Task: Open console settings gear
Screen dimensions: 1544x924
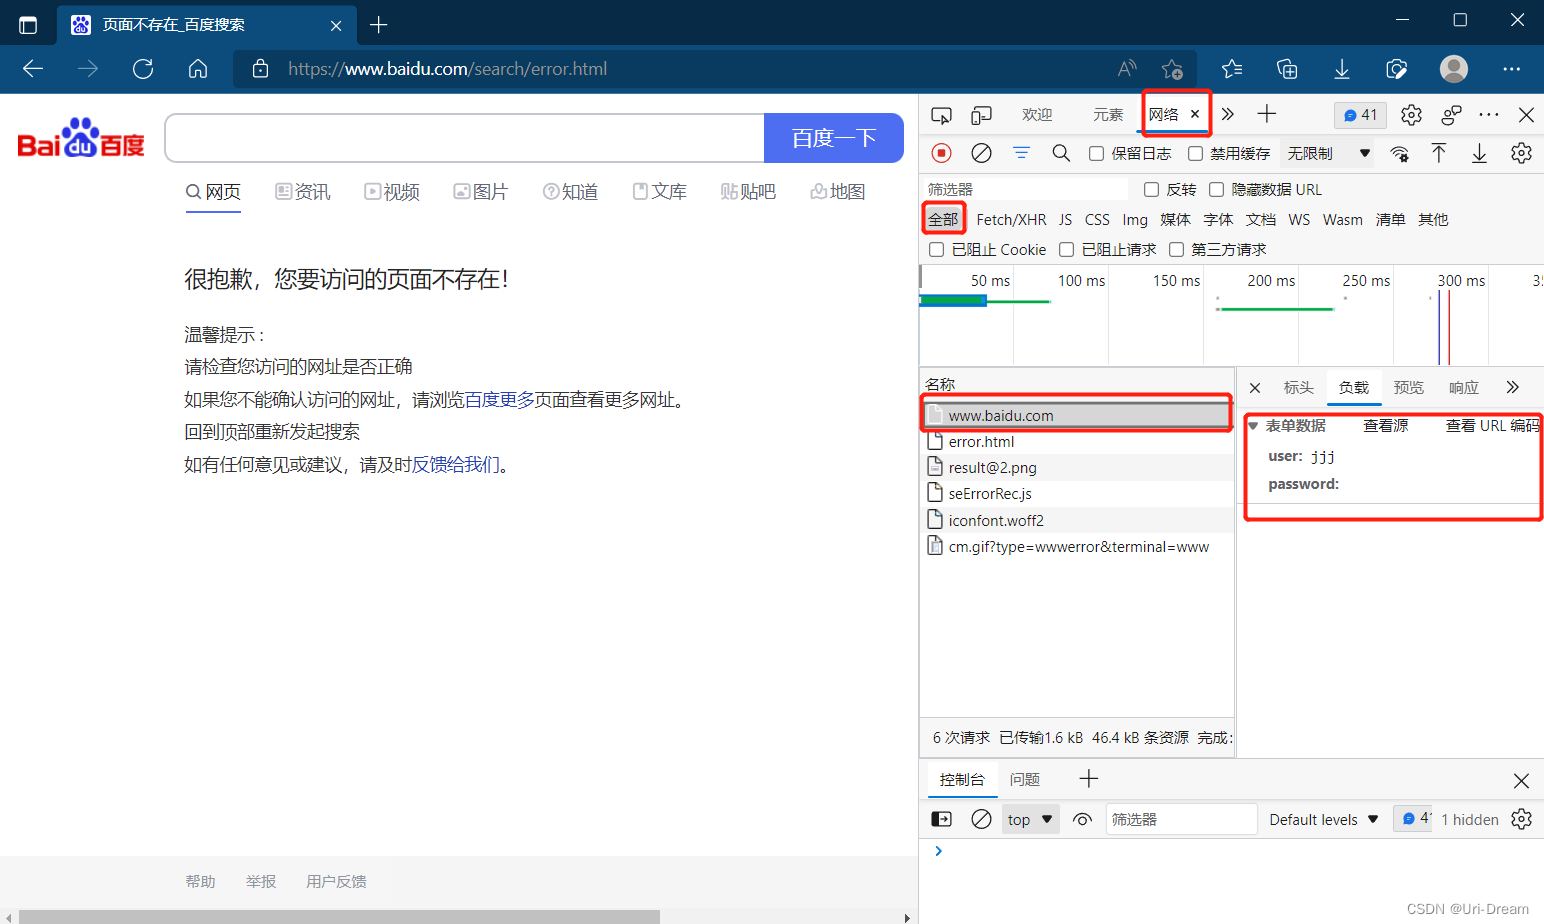Action: click(x=1521, y=819)
